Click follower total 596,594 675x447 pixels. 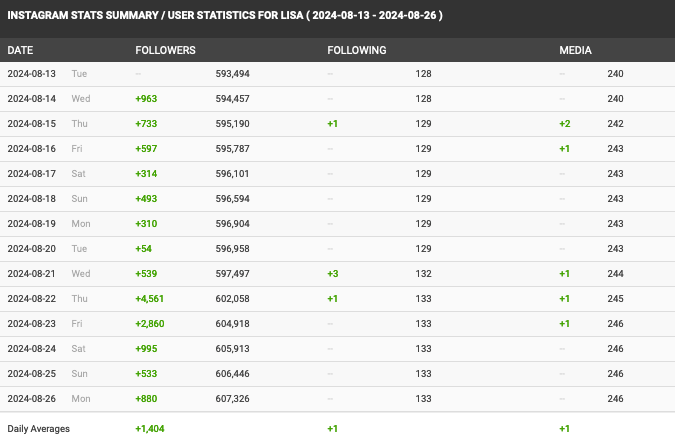click(232, 199)
